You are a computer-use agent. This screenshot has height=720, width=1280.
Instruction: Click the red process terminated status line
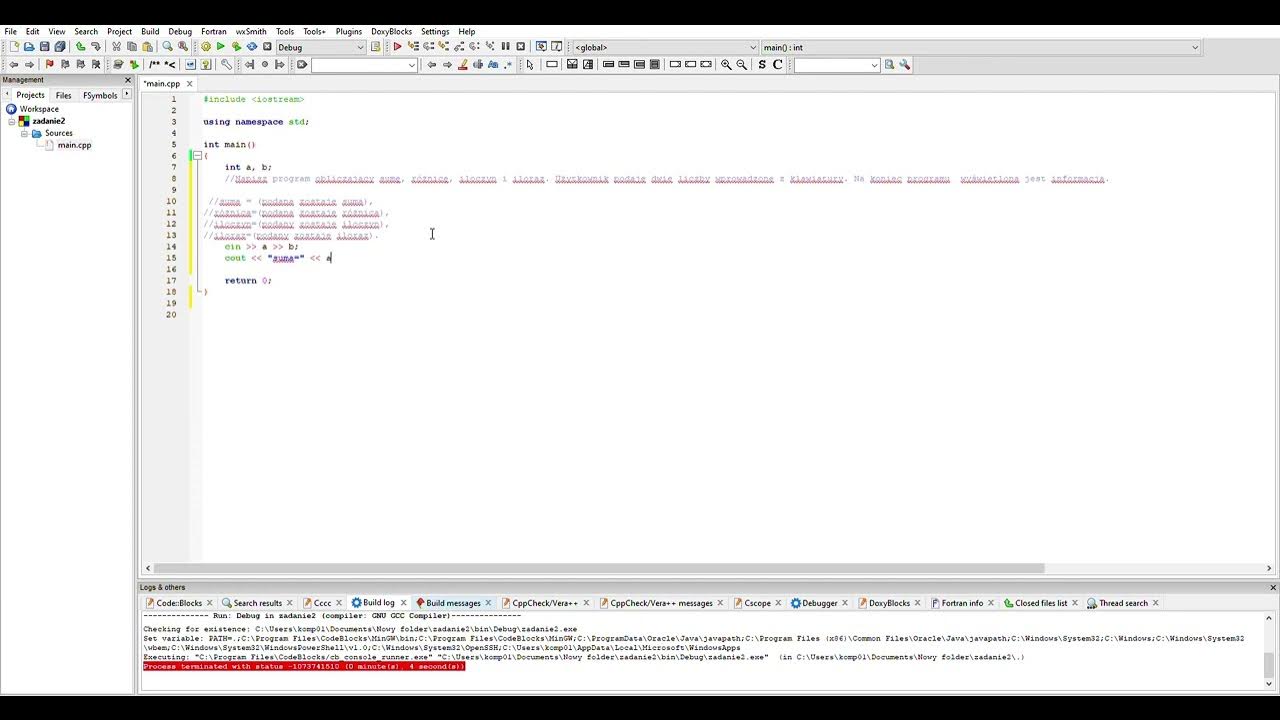304,666
